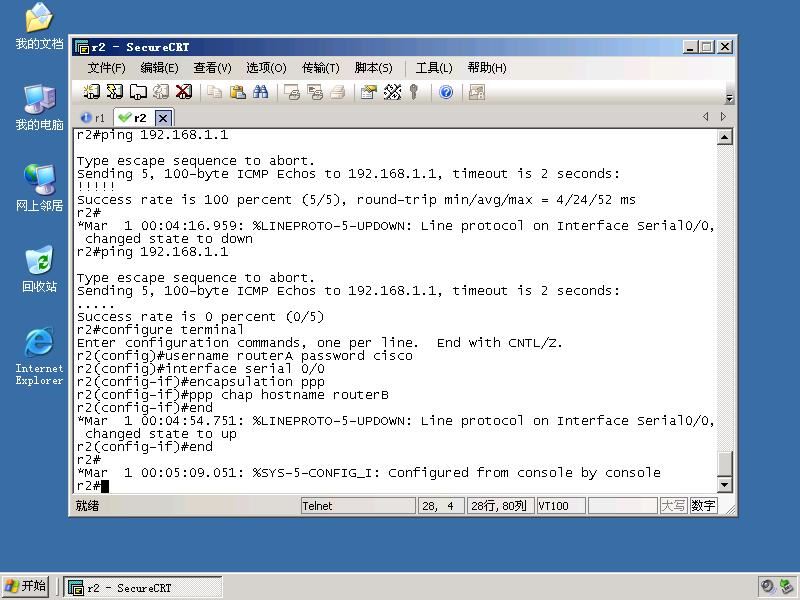
Task: Click the last toolbar icon after Help
Action: [x=477, y=92]
